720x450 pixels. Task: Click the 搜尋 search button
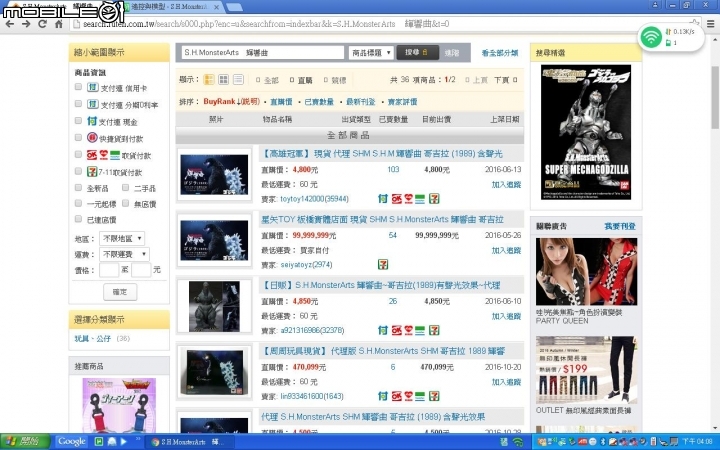click(417, 53)
